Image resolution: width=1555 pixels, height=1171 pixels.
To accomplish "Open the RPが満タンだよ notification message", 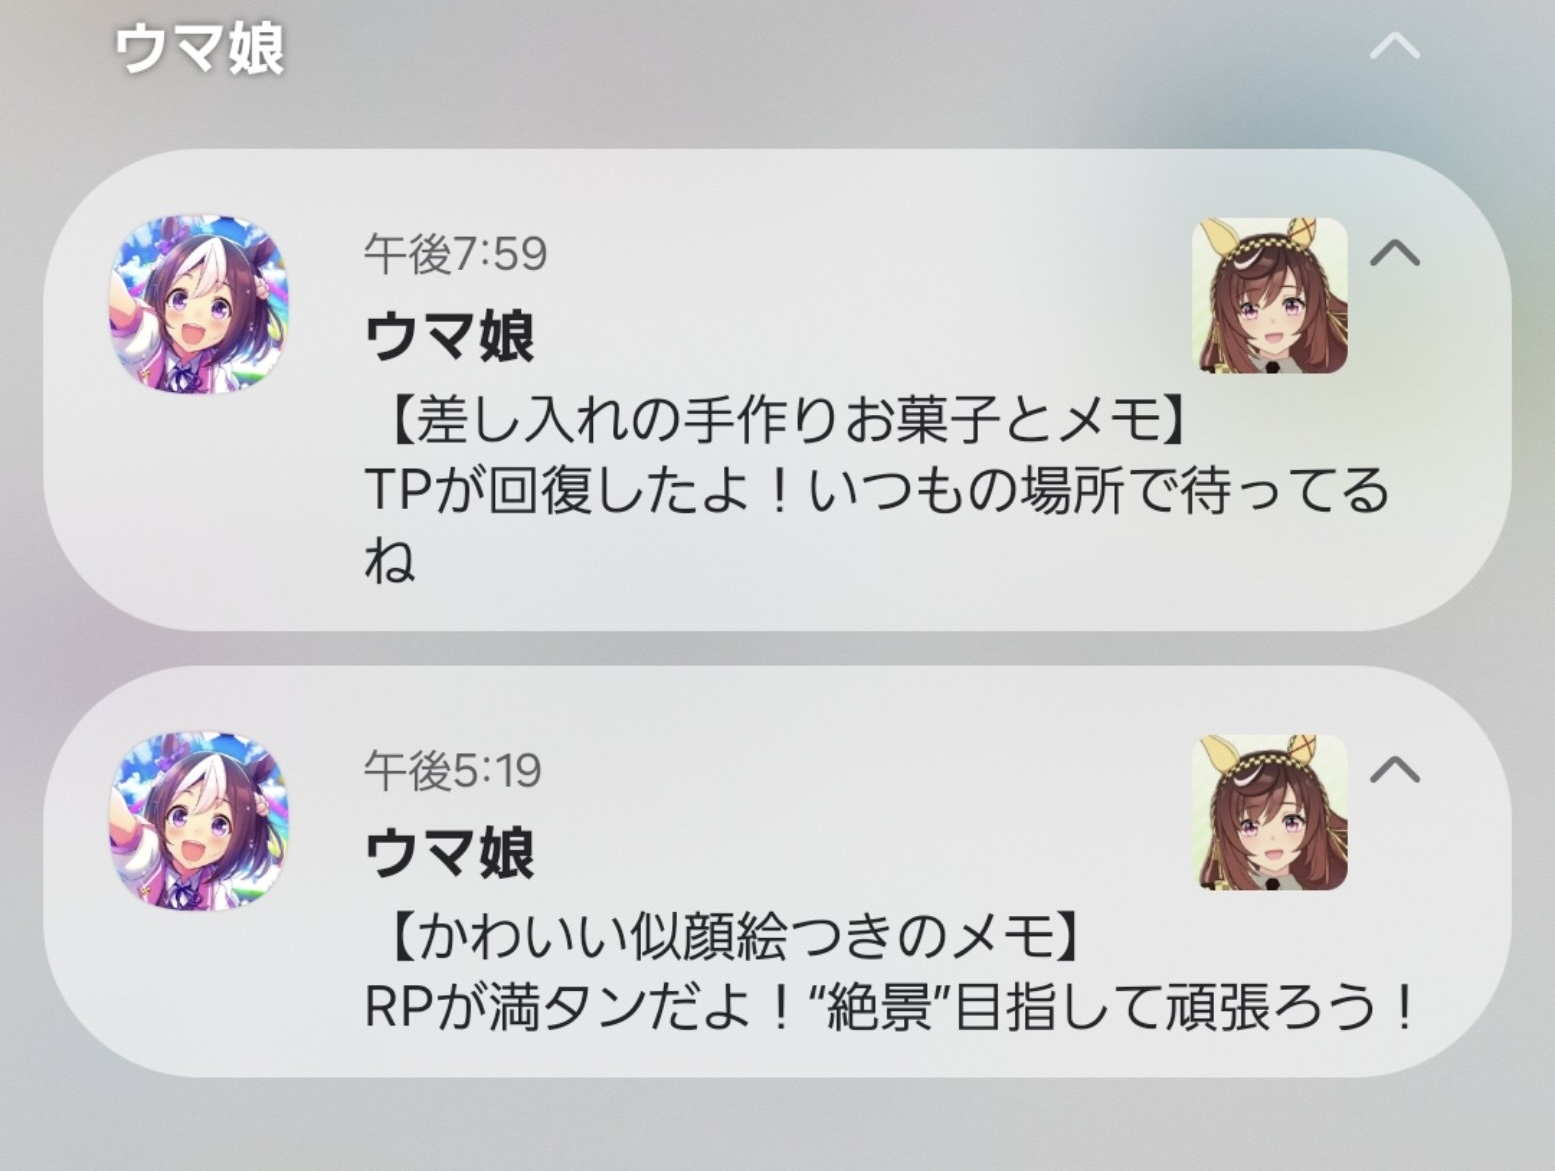I will pos(890,1007).
